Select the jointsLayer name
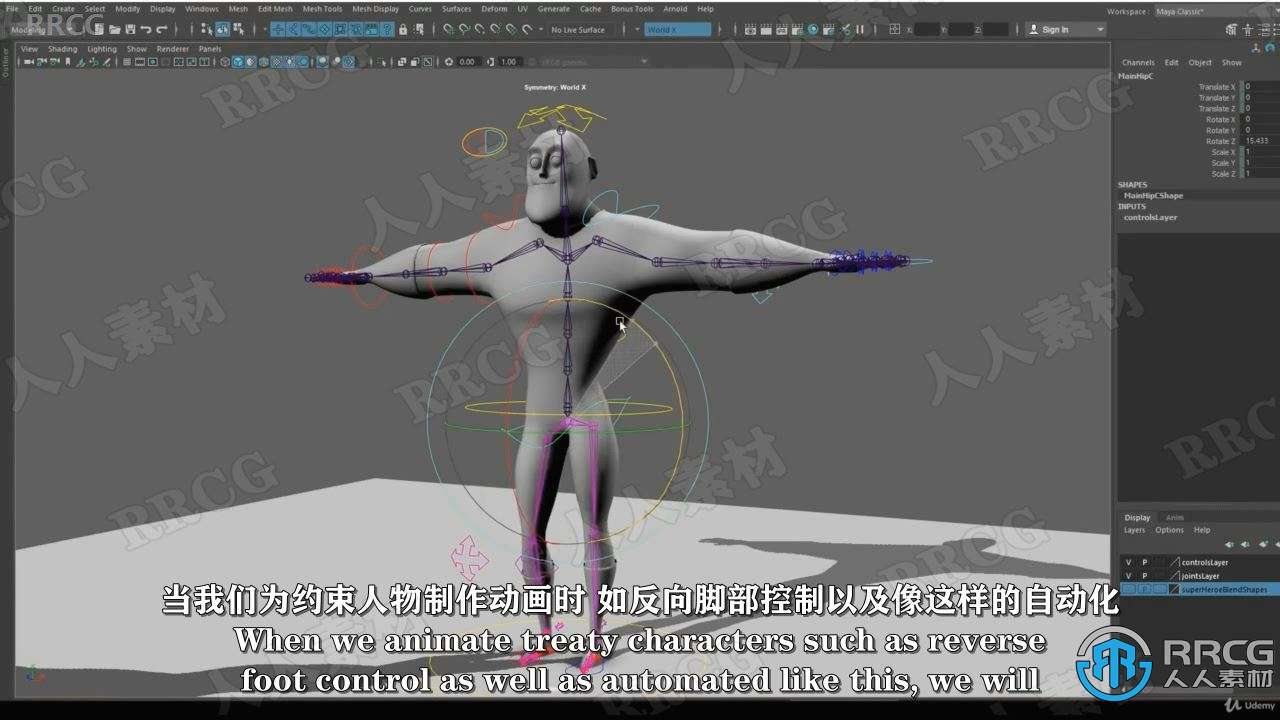Image resolution: width=1280 pixels, height=720 pixels. 1200,576
